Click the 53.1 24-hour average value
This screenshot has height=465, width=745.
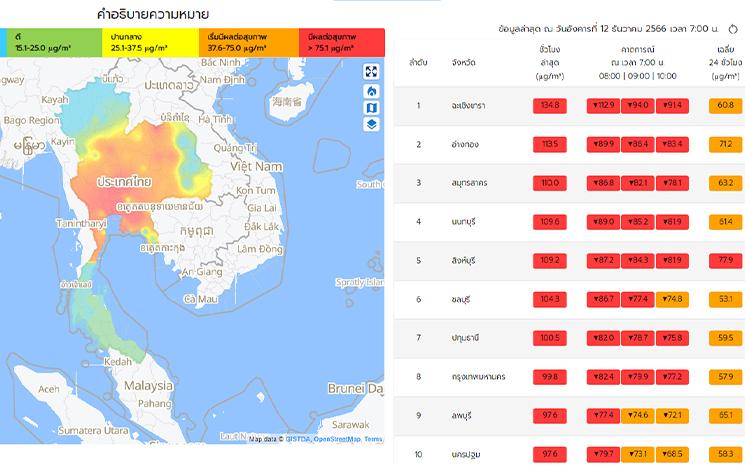coord(726,299)
